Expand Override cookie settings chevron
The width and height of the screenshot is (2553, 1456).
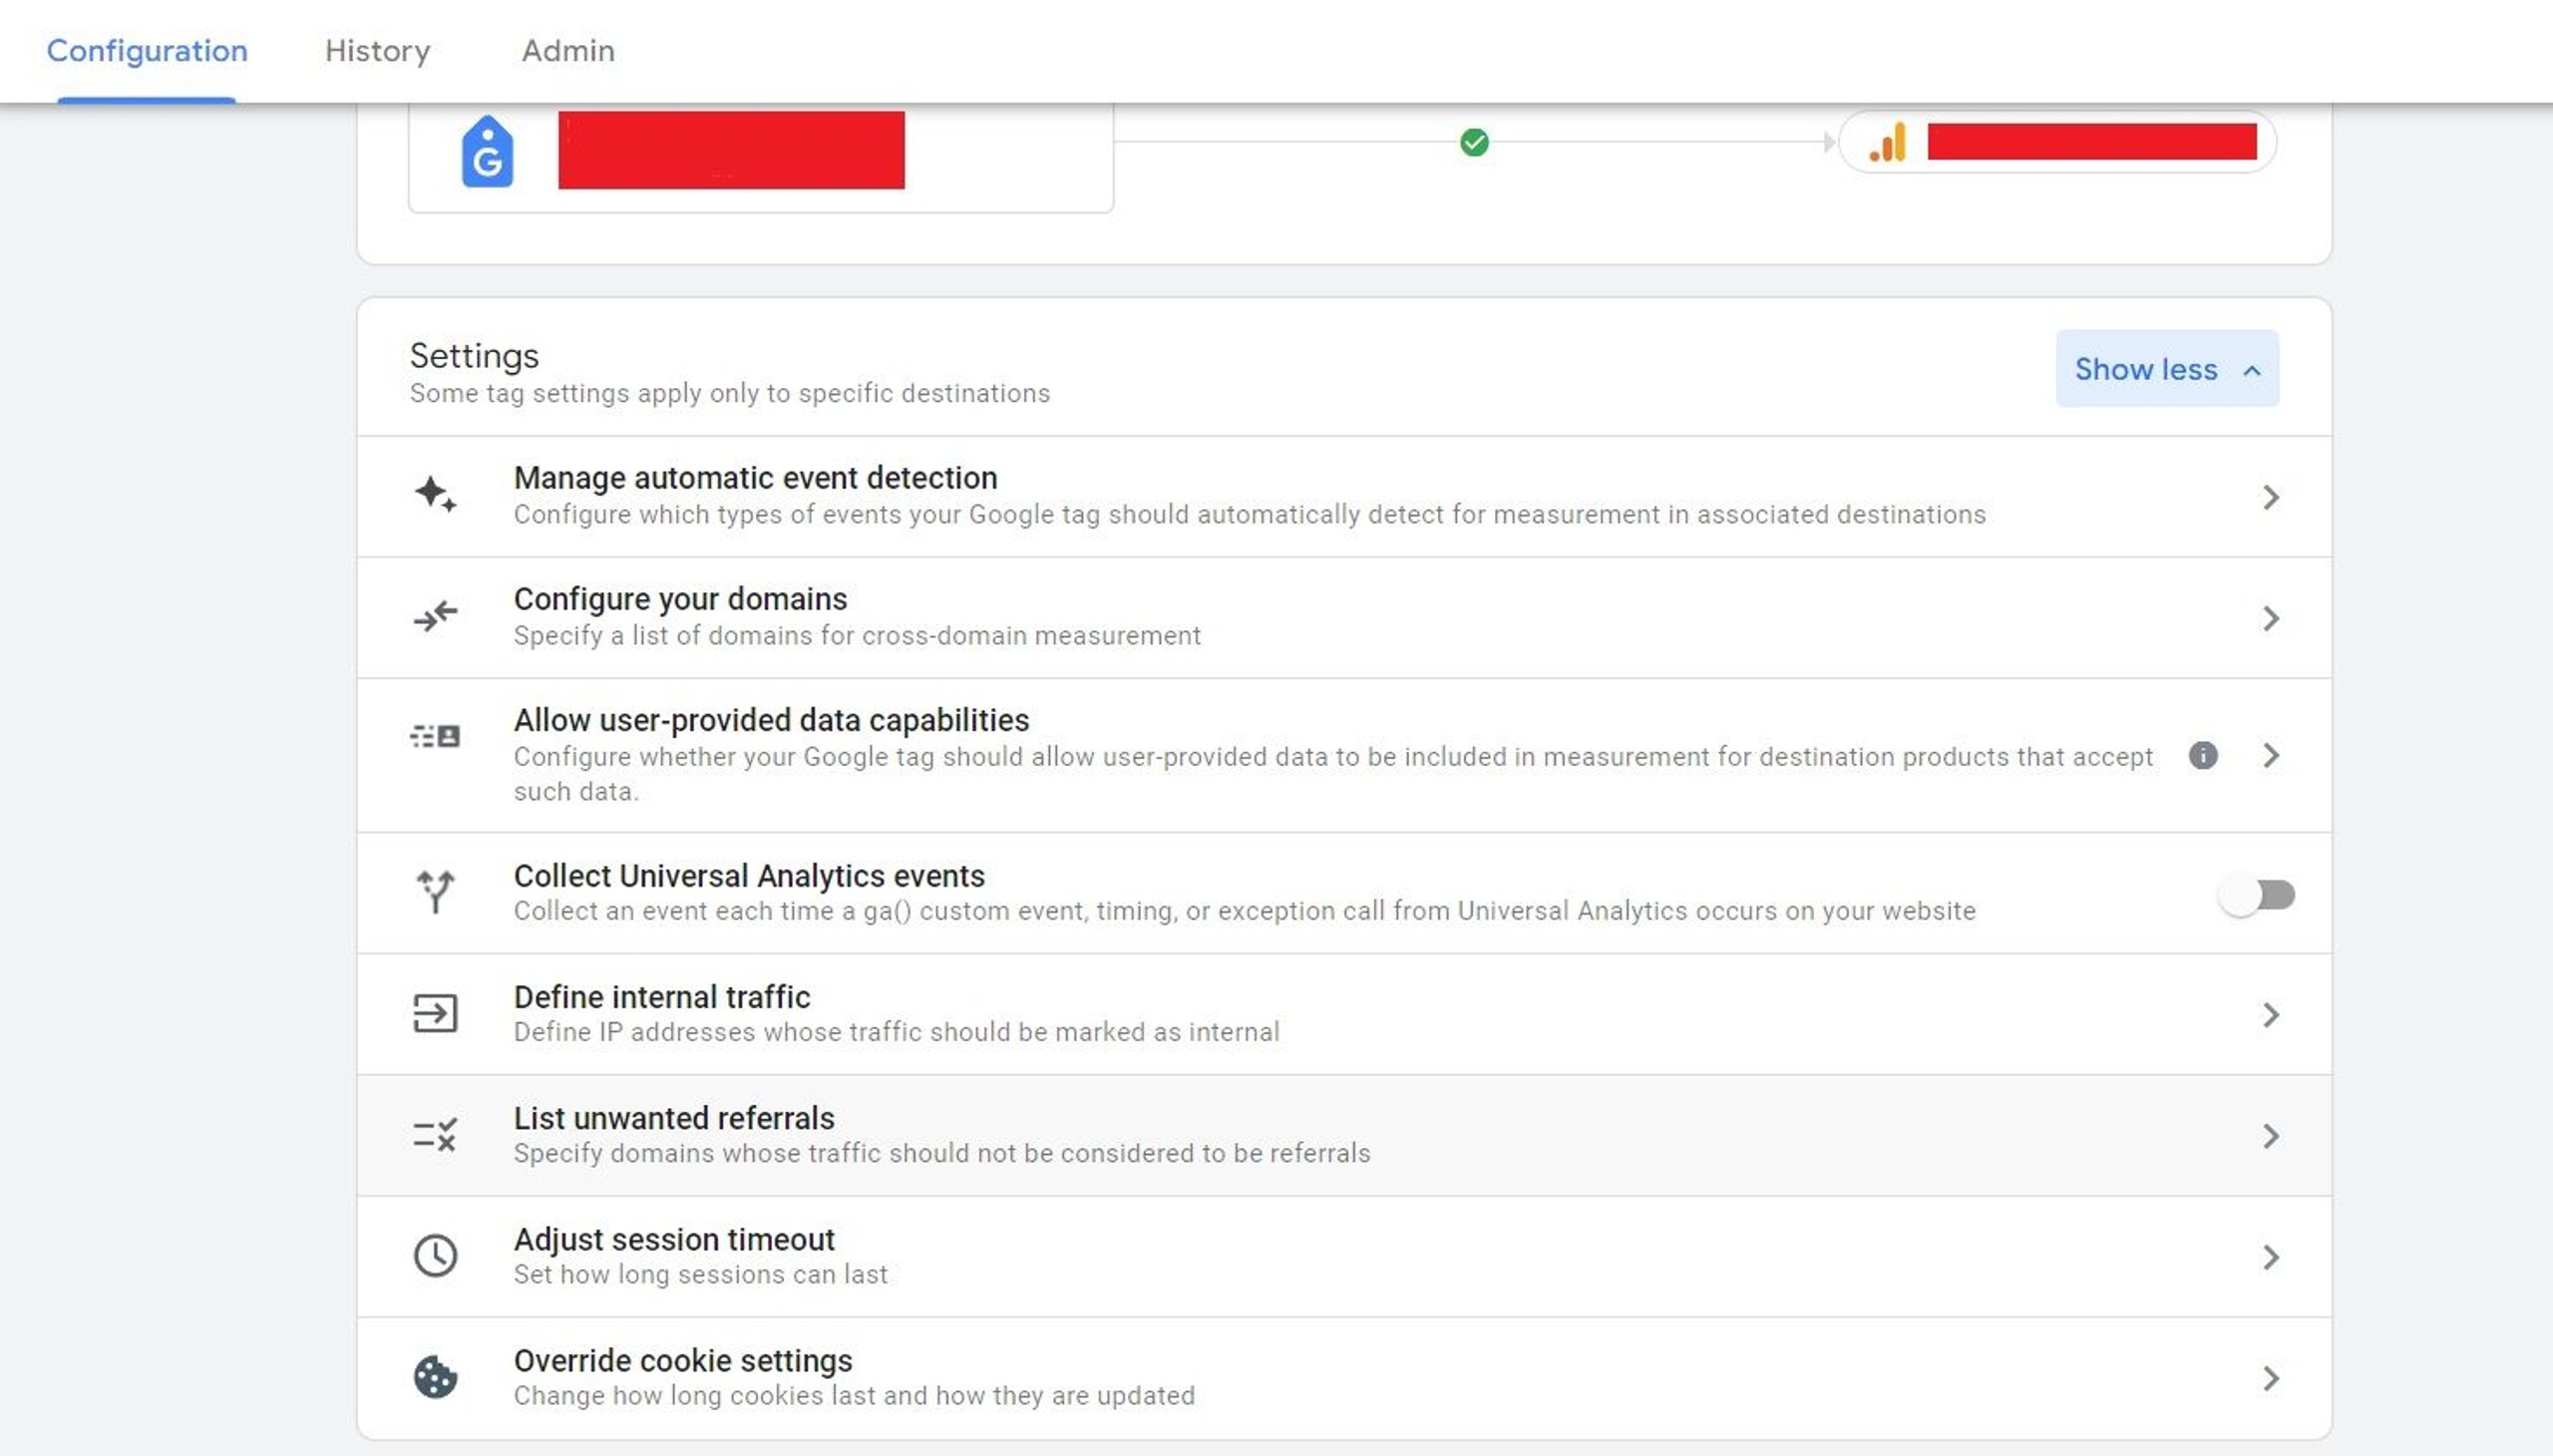point(2270,1378)
